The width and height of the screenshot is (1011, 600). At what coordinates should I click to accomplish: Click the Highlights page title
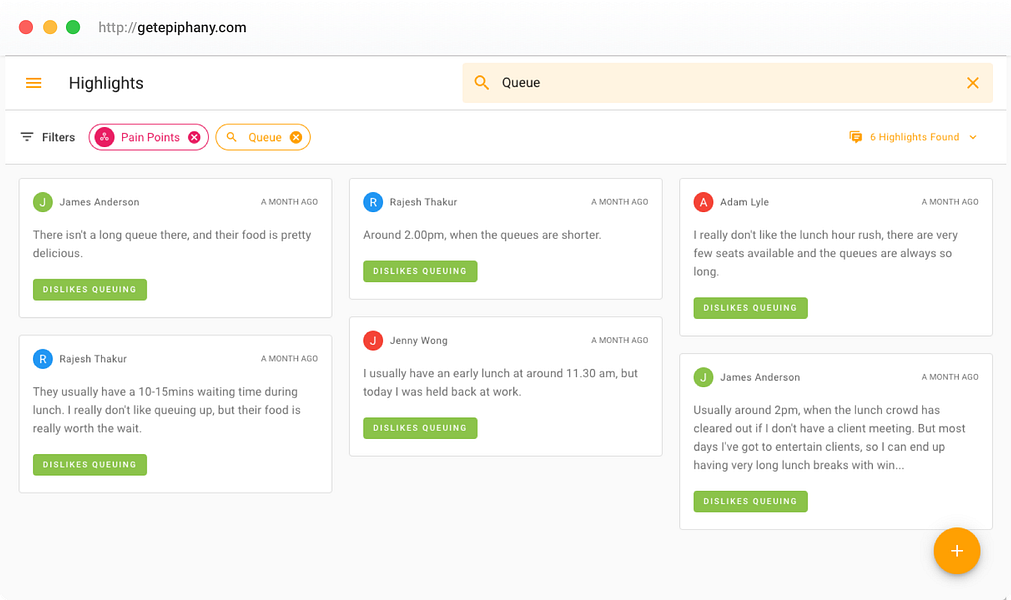(x=106, y=83)
